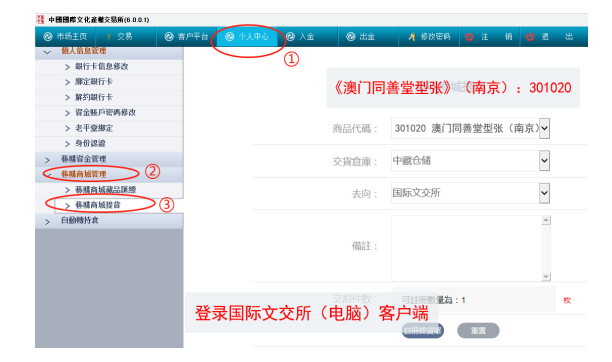Click the 修改密码 key icon
Image resolution: width=612 pixels, height=362 pixels.
pyautogui.click(x=412, y=37)
